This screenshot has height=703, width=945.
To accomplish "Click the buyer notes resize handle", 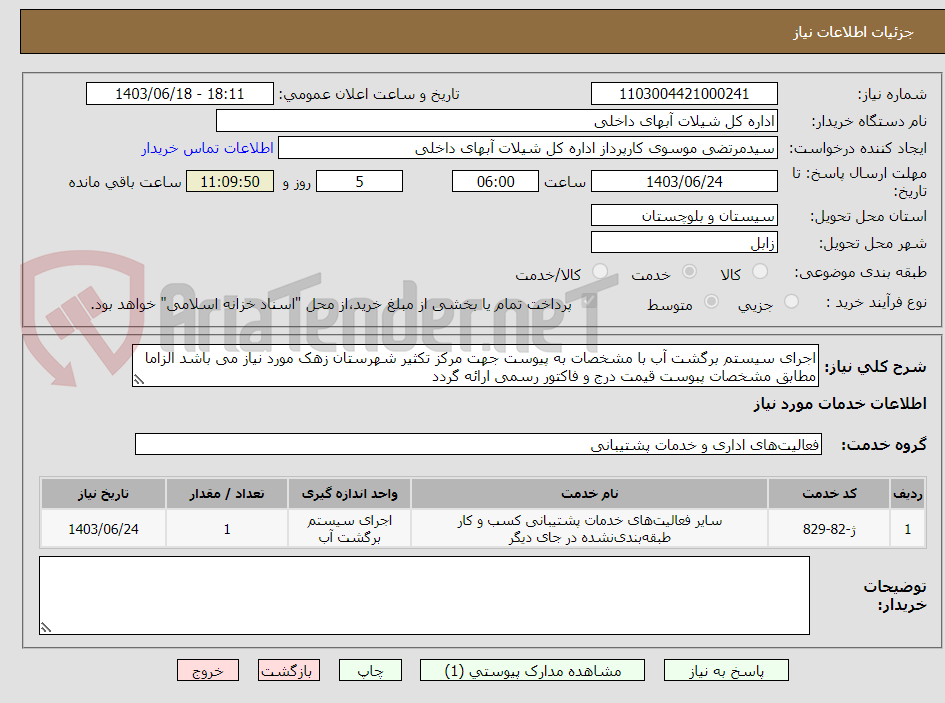I will 46,628.
